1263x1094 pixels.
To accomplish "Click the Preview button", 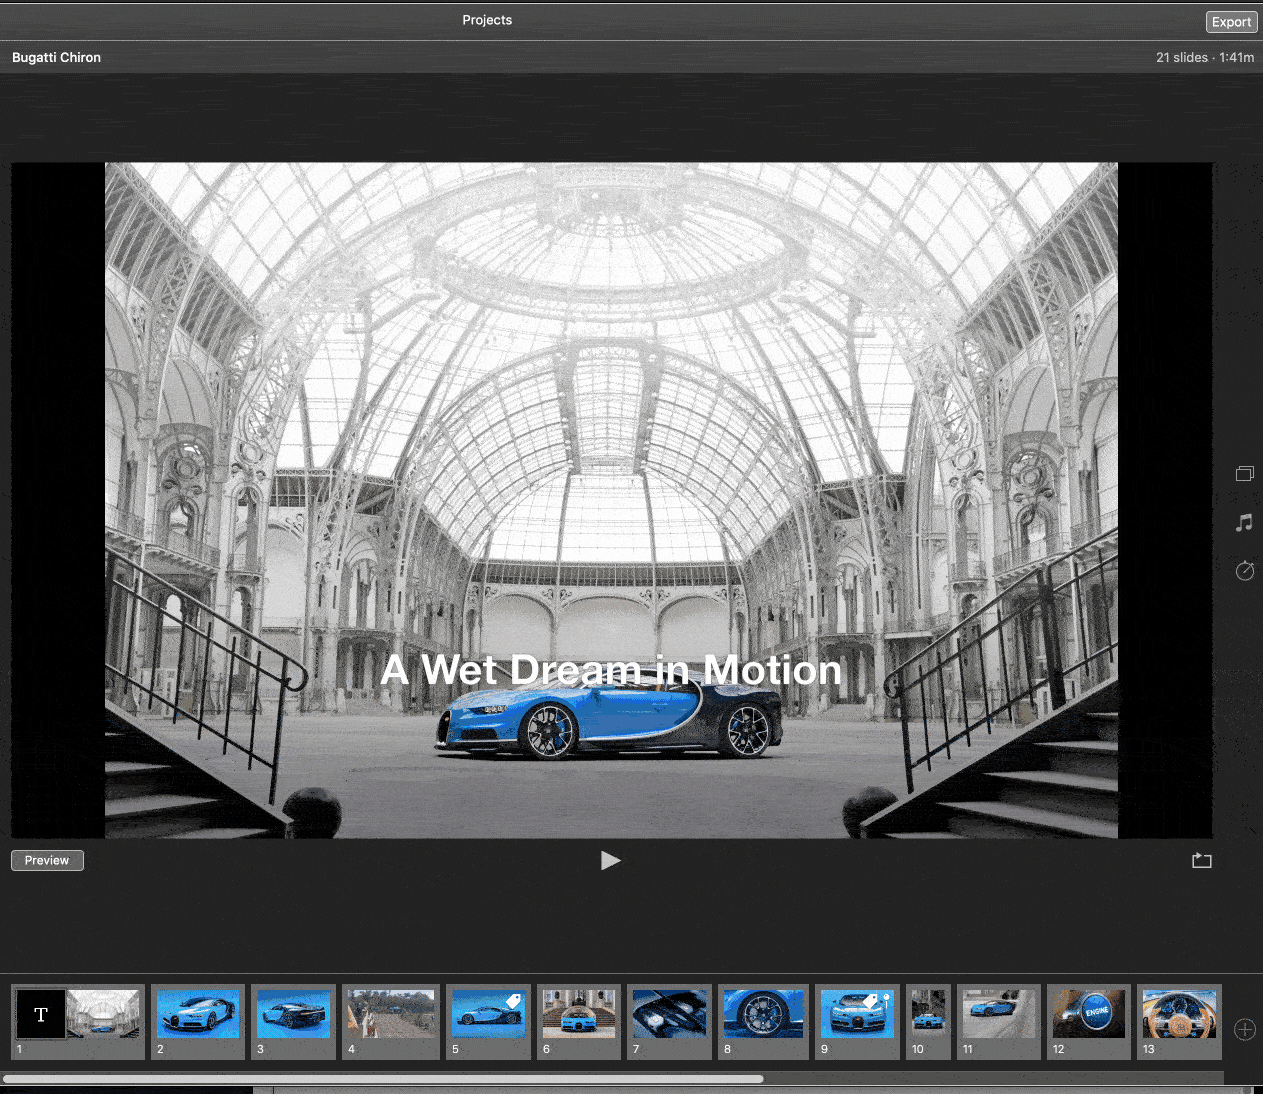I will (47, 860).
